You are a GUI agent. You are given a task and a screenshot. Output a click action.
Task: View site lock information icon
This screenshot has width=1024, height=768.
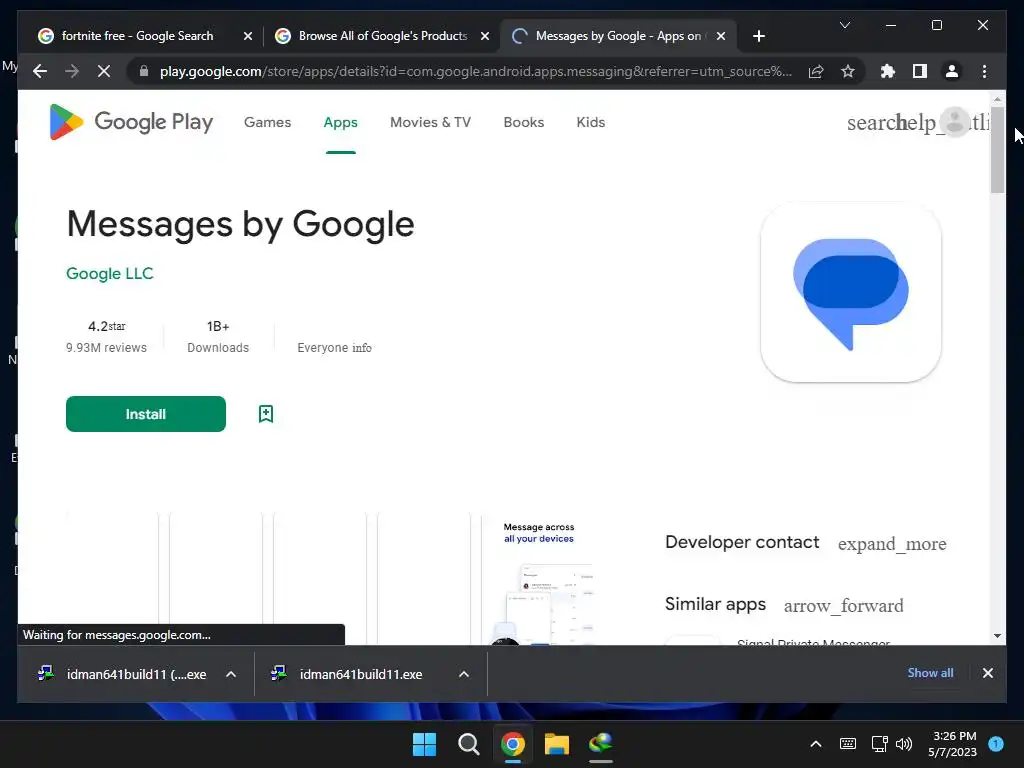(x=144, y=71)
